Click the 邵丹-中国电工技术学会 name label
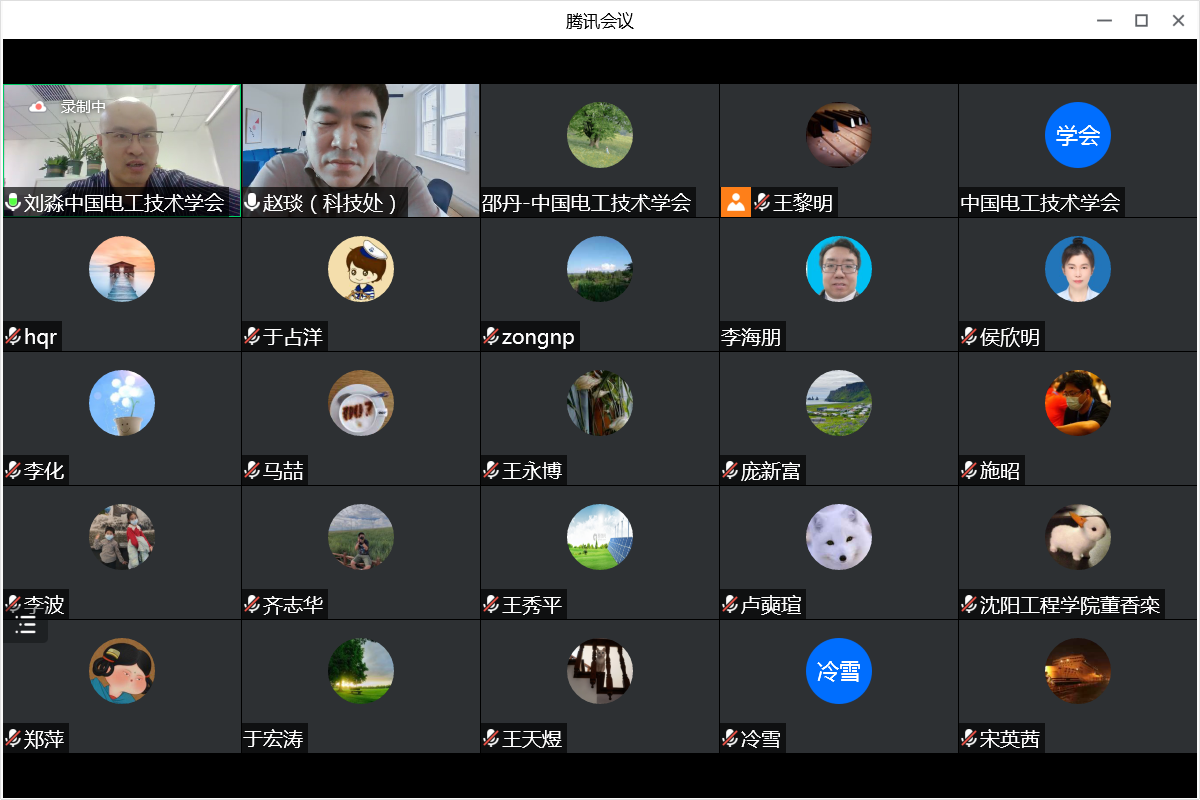 [587, 203]
